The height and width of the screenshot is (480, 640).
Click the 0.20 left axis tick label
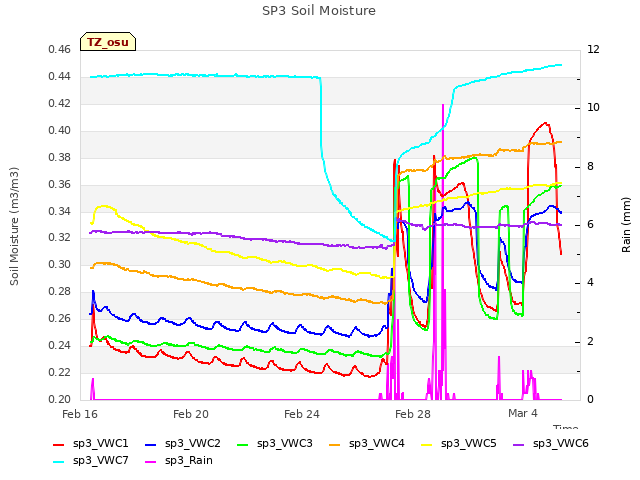click(60, 399)
